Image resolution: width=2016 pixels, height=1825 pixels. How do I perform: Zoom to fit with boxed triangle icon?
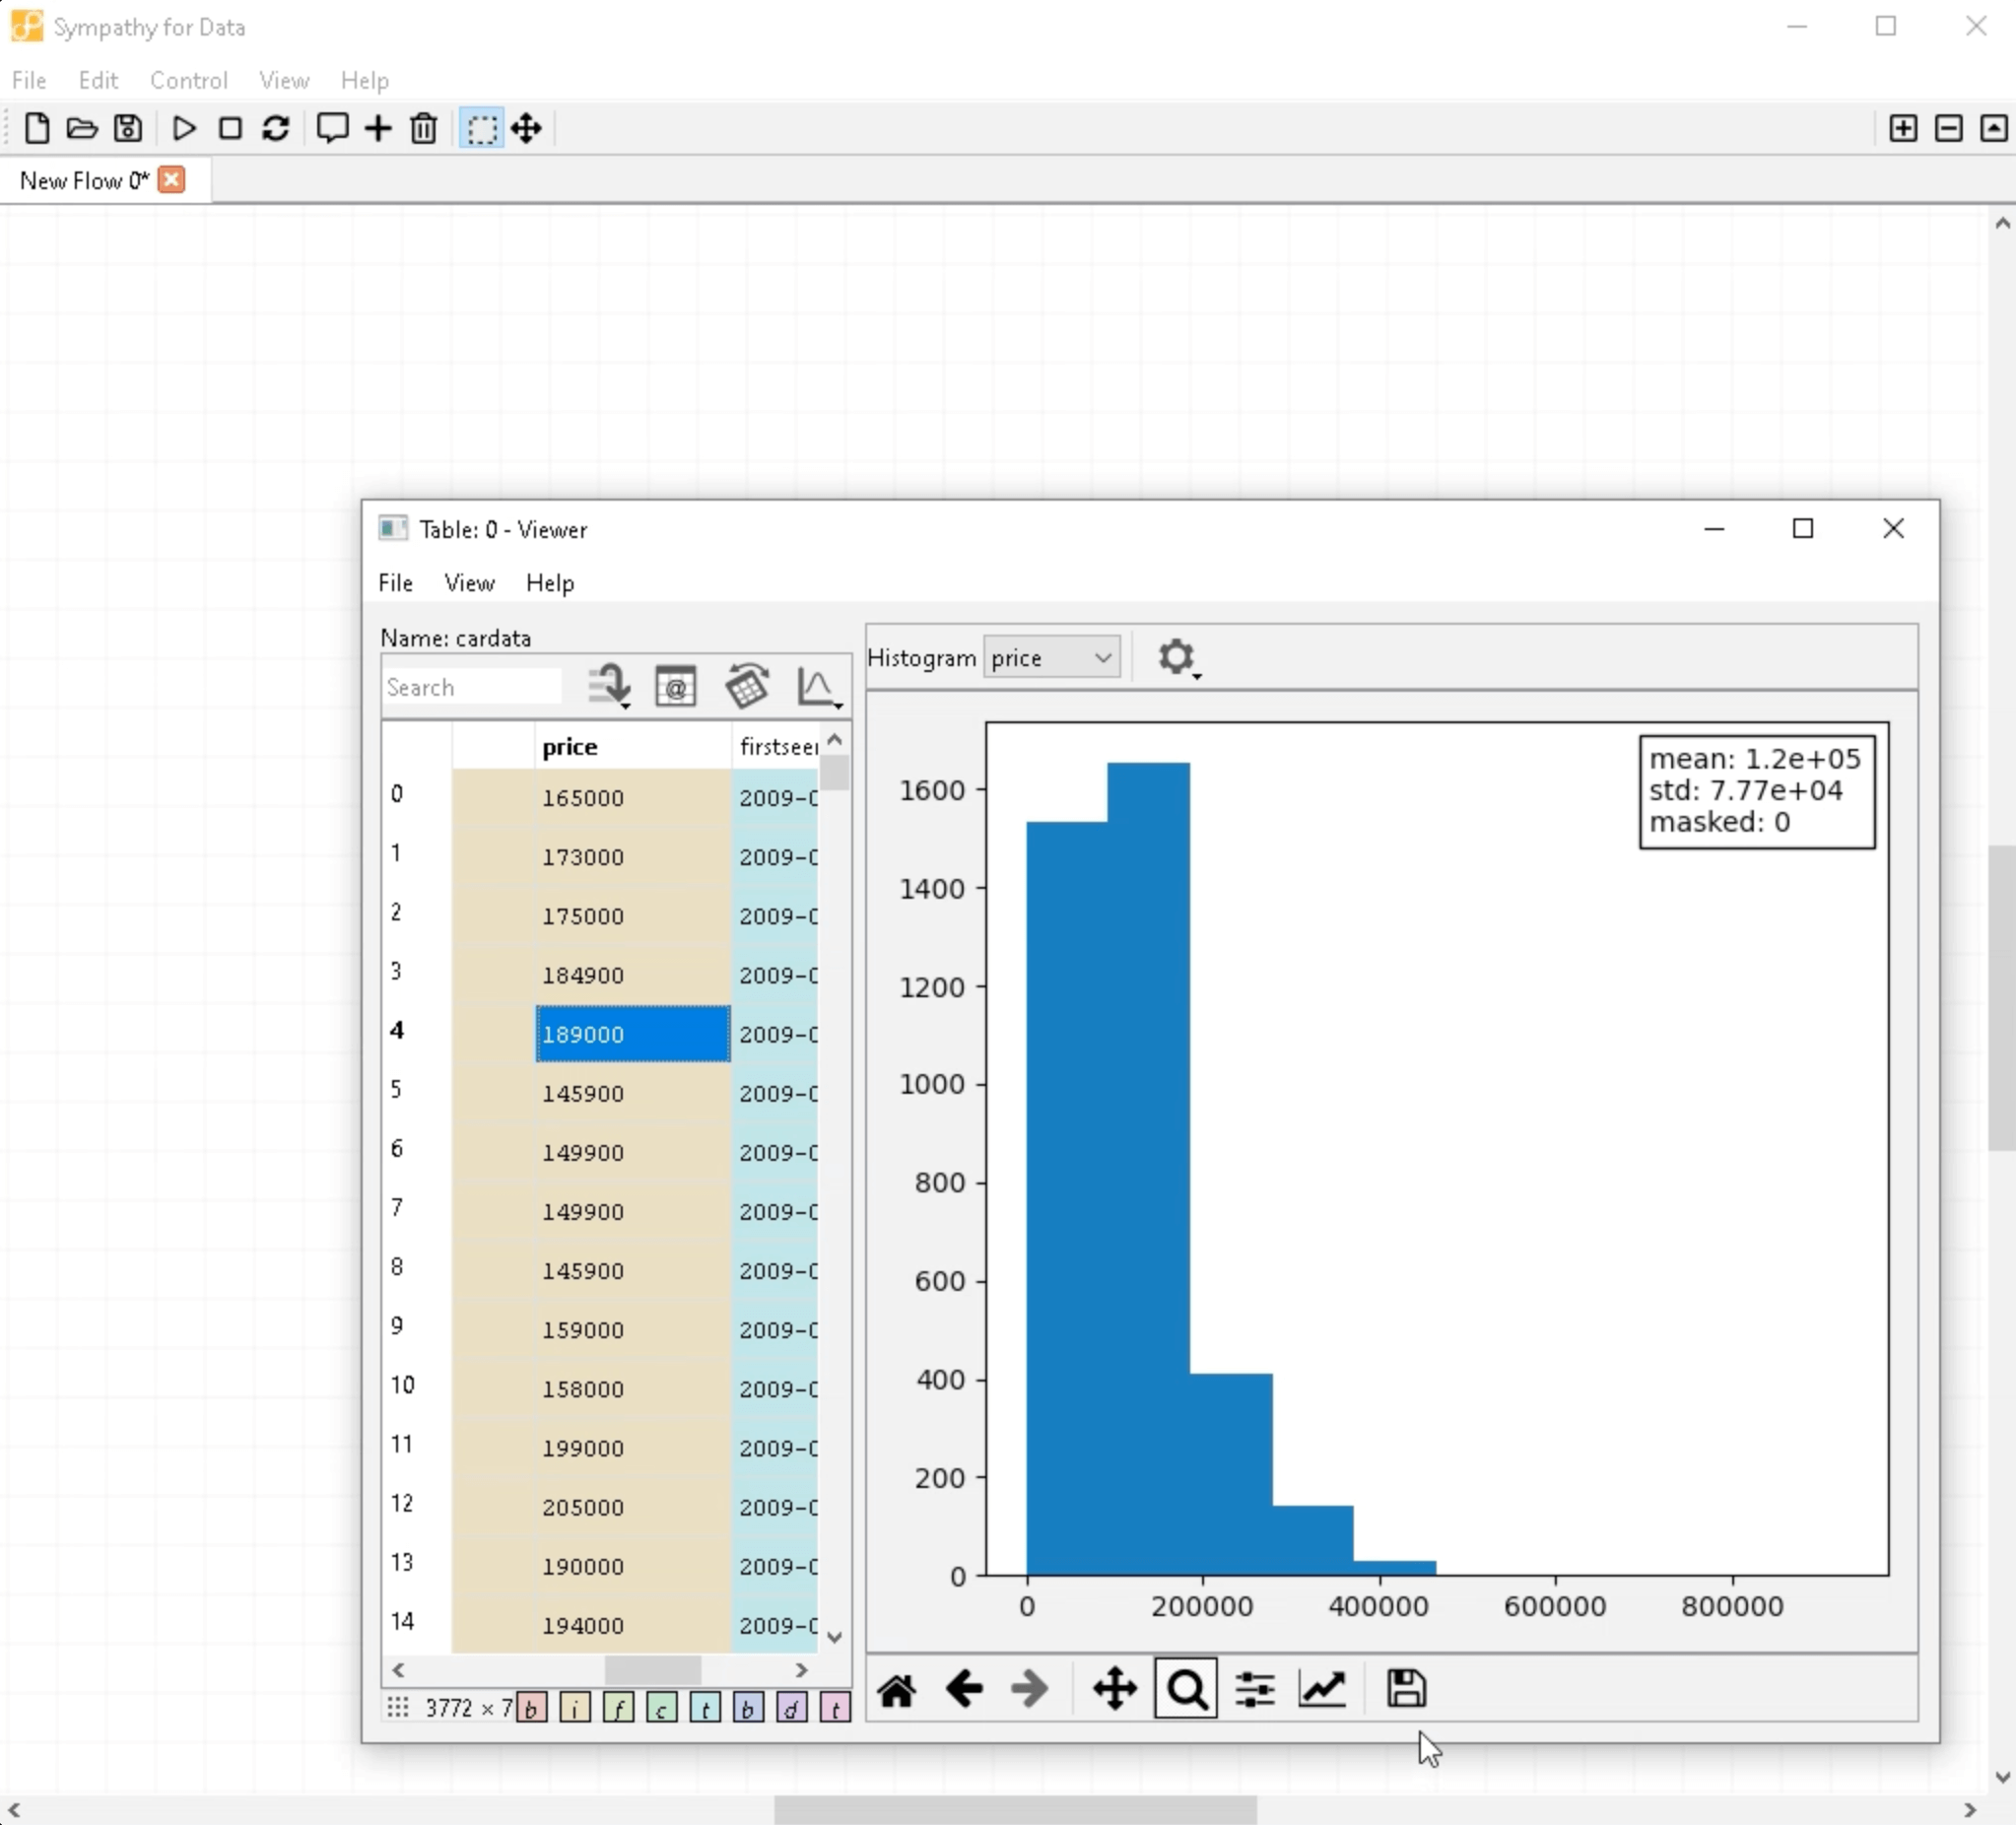[1993, 128]
